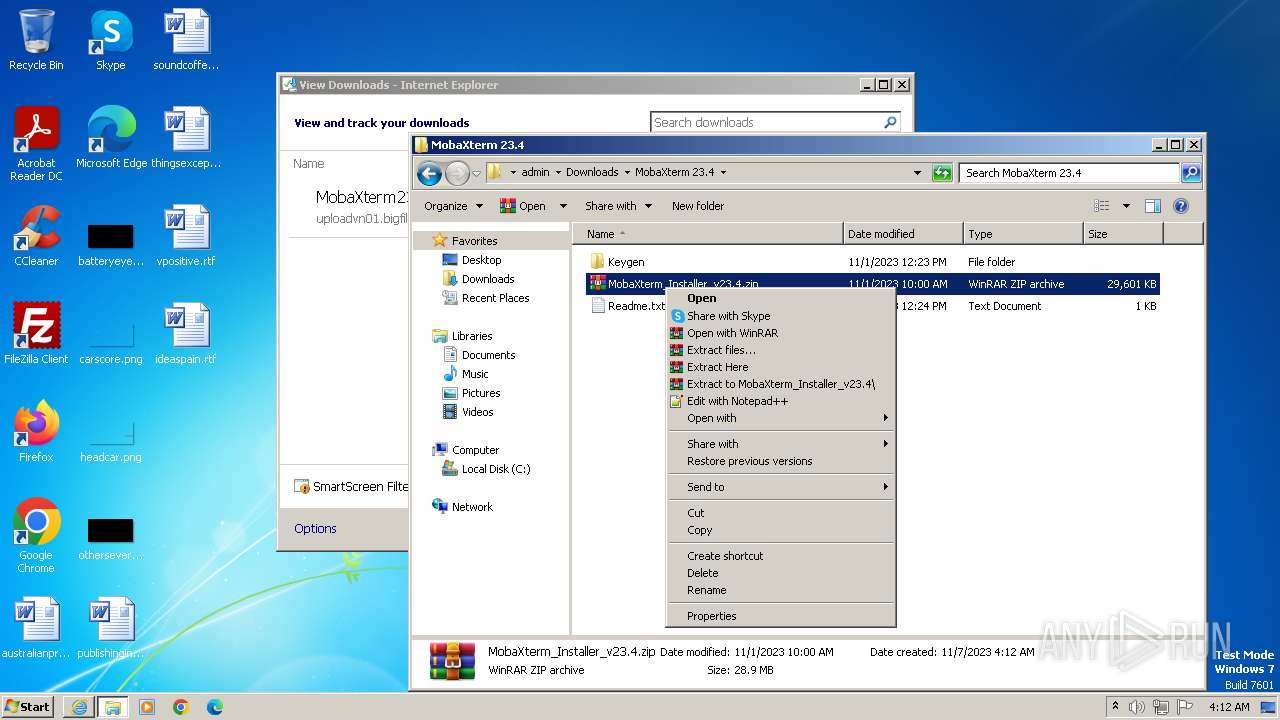Click the Start button

point(27,707)
